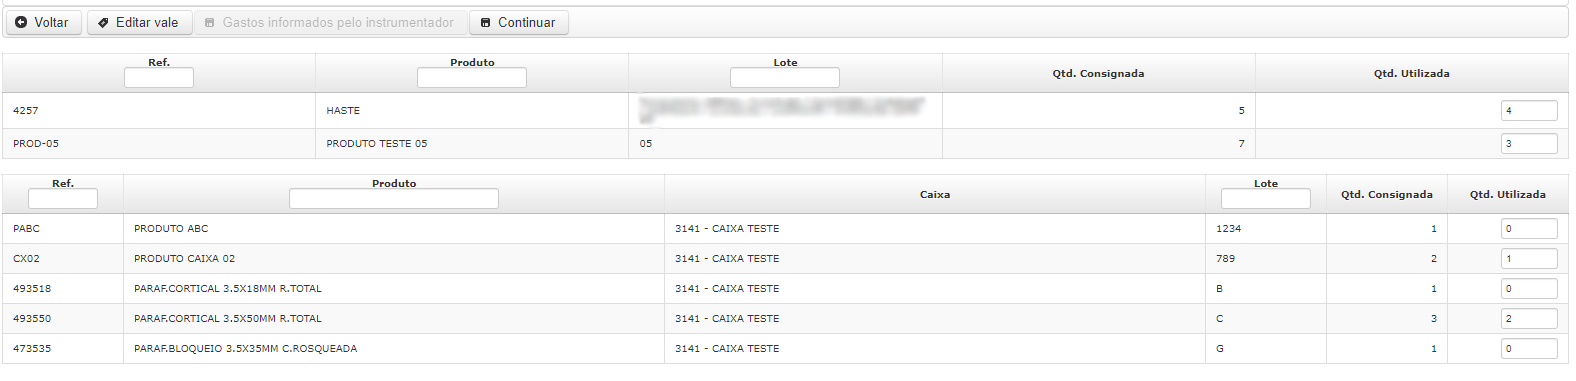Edit Qtd. Utilizada for PARAF.CORTICAL 3.5X50MM
Screen dimensions: 1576x381
[1529, 319]
